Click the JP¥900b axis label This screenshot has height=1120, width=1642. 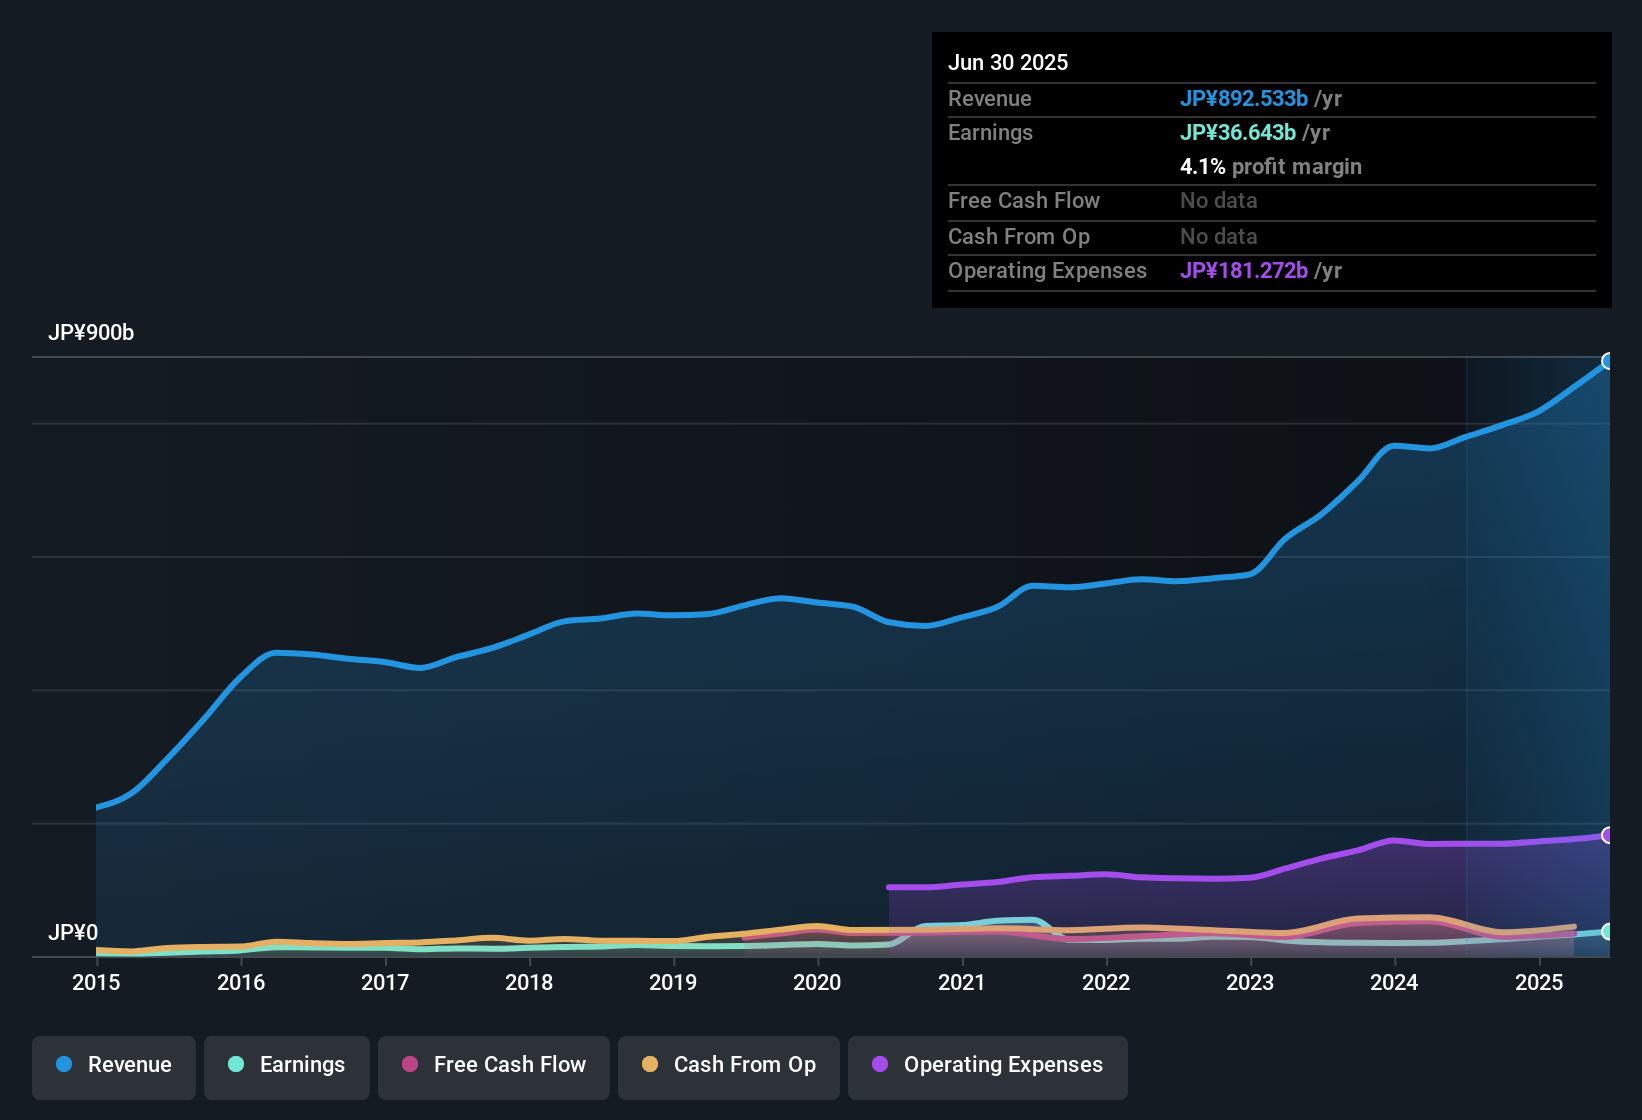[92, 333]
